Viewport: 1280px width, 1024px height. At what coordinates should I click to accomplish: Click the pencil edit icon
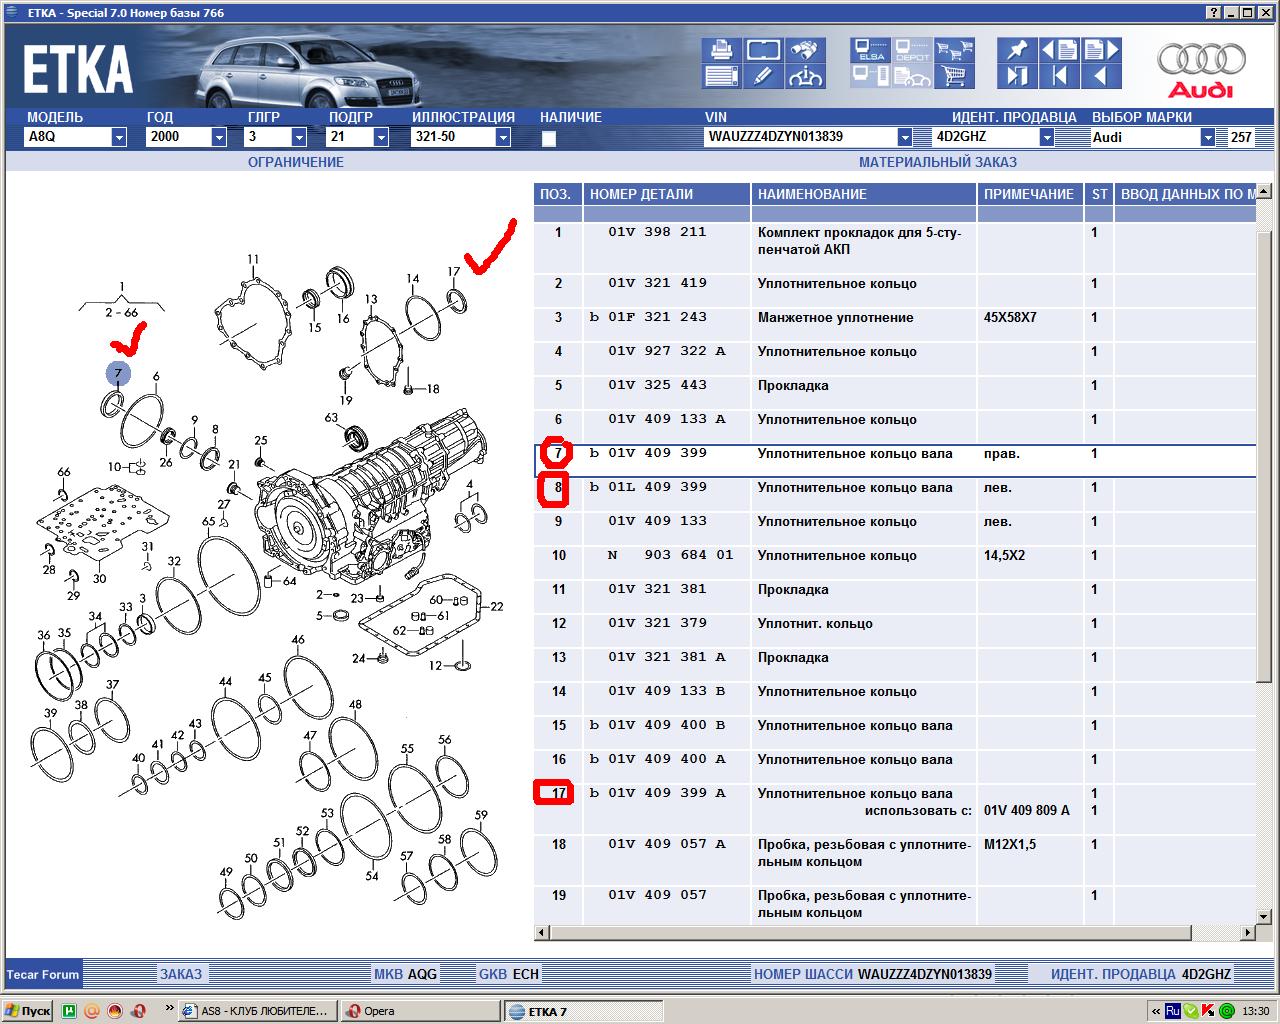pos(763,76)
